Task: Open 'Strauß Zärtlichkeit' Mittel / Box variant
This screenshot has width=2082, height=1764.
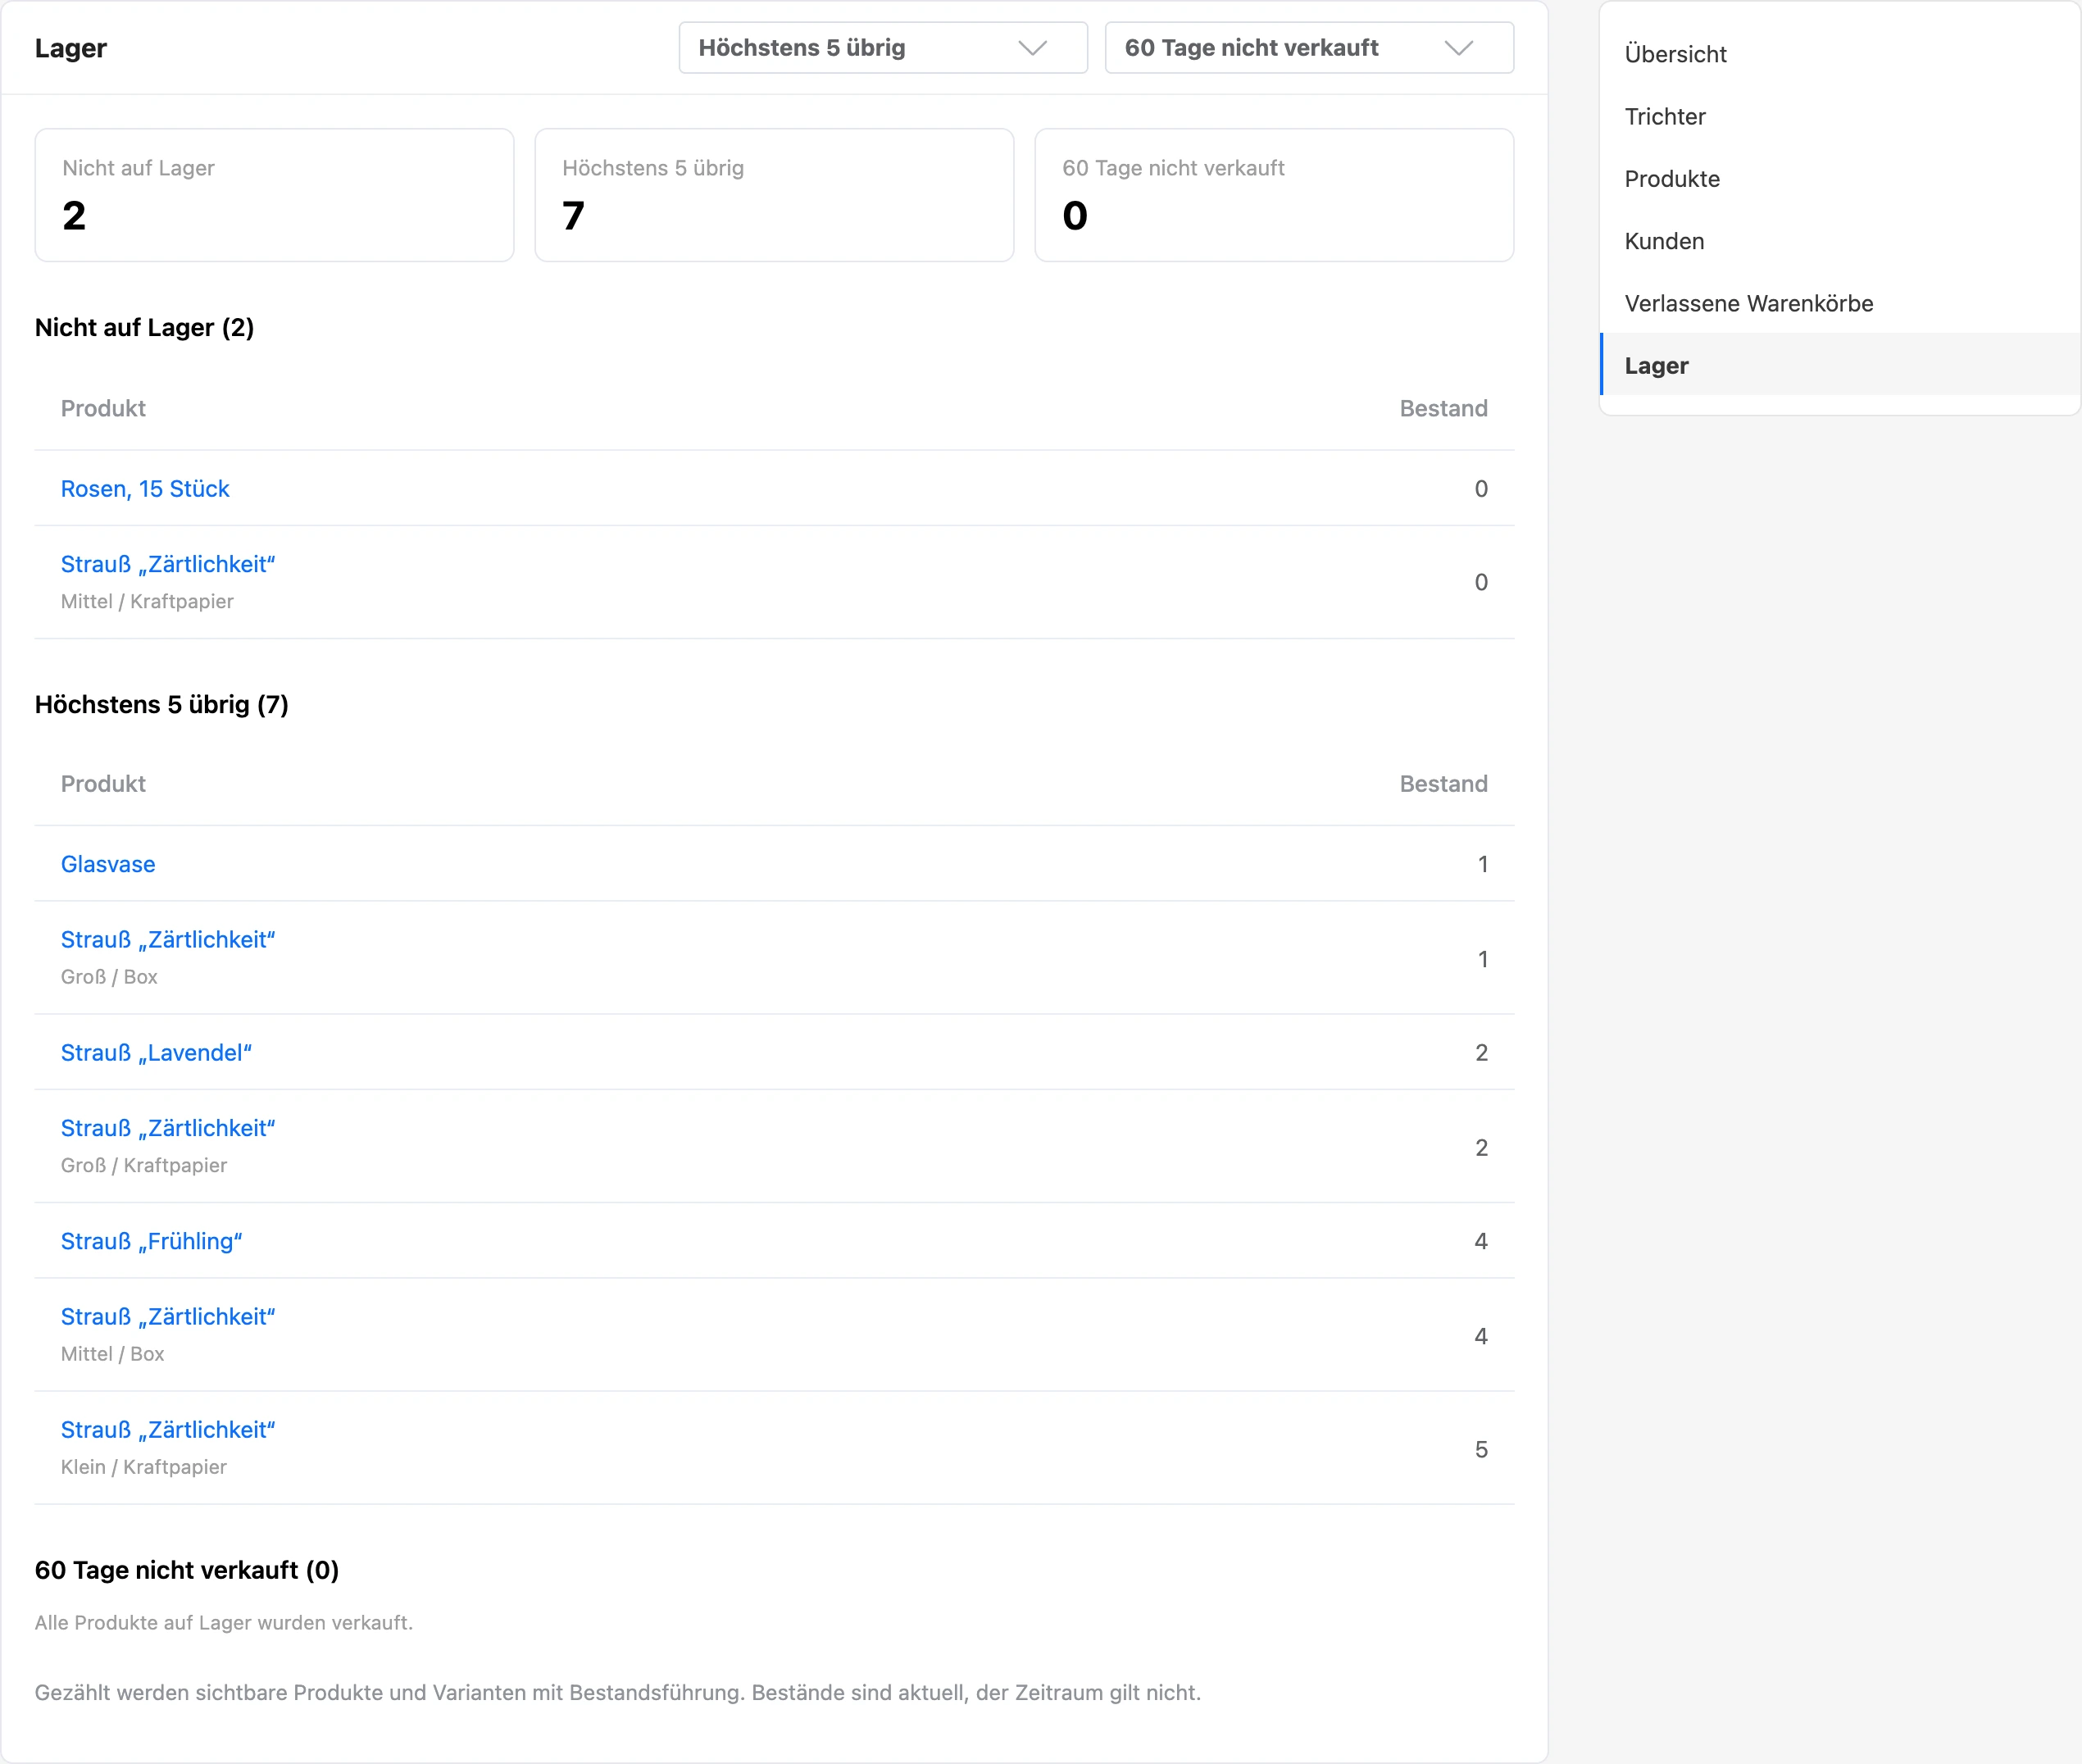Action: point(168,1317)
